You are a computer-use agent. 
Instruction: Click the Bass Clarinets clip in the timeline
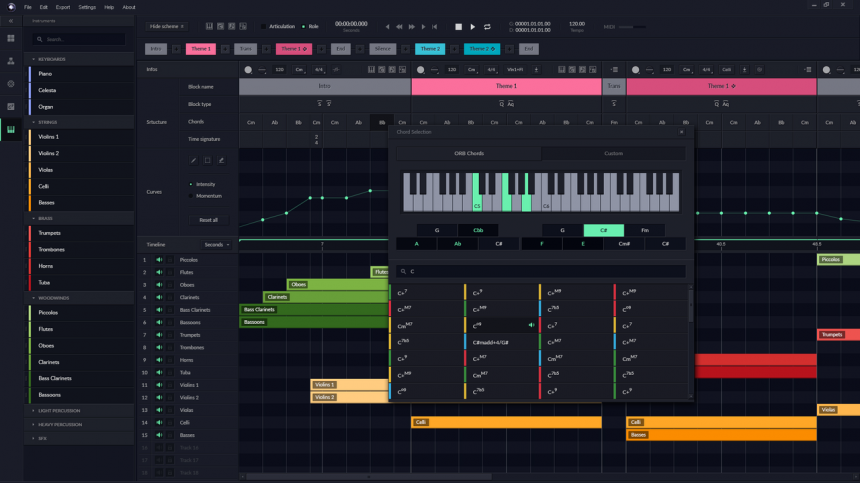[x=314, y=310]
